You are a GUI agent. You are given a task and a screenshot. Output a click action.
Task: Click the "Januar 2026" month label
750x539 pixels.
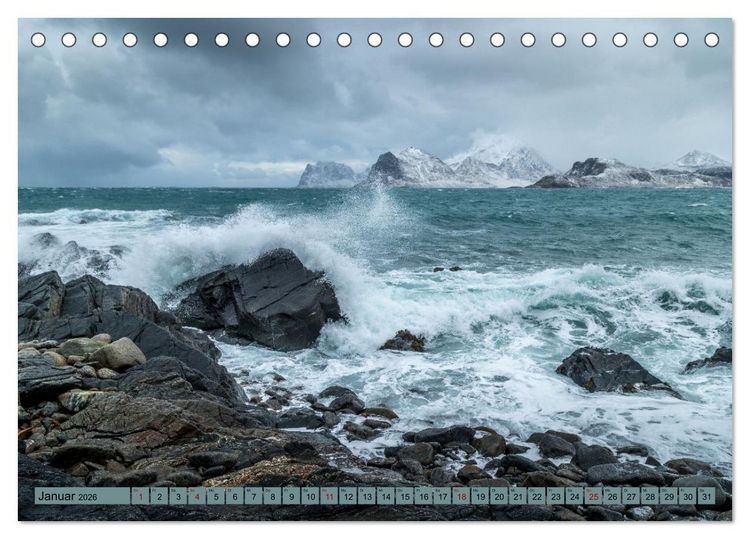67,496
